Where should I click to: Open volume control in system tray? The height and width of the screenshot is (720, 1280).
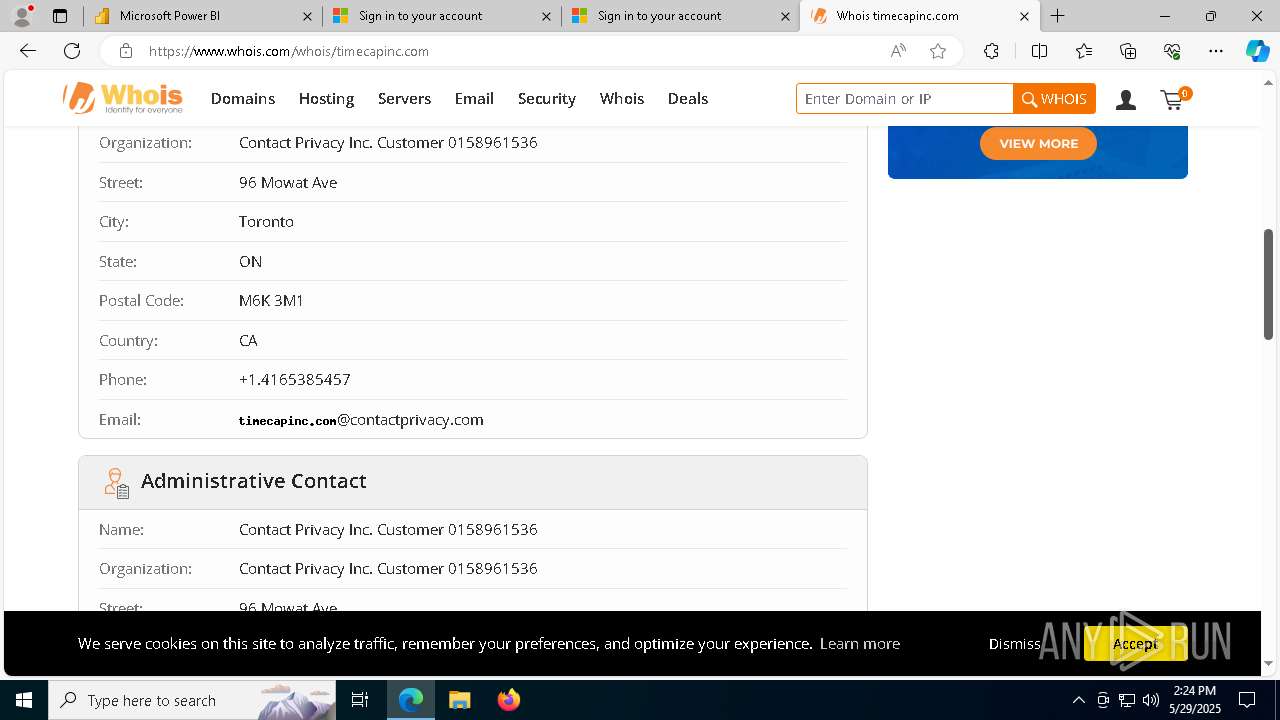click(1151, 700)
